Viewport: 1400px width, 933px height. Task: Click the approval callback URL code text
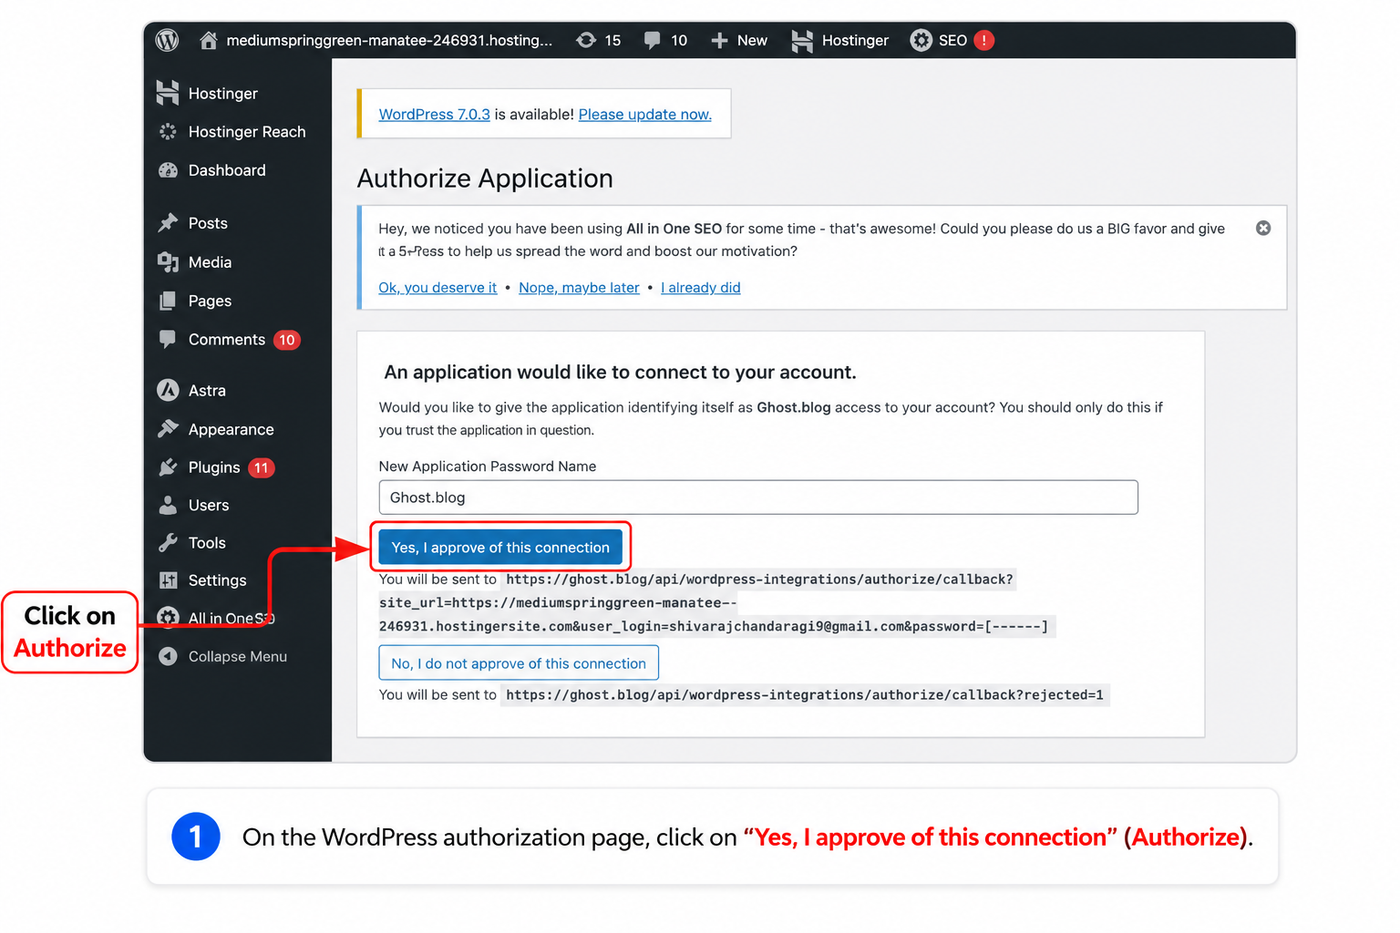coord(716,603)
